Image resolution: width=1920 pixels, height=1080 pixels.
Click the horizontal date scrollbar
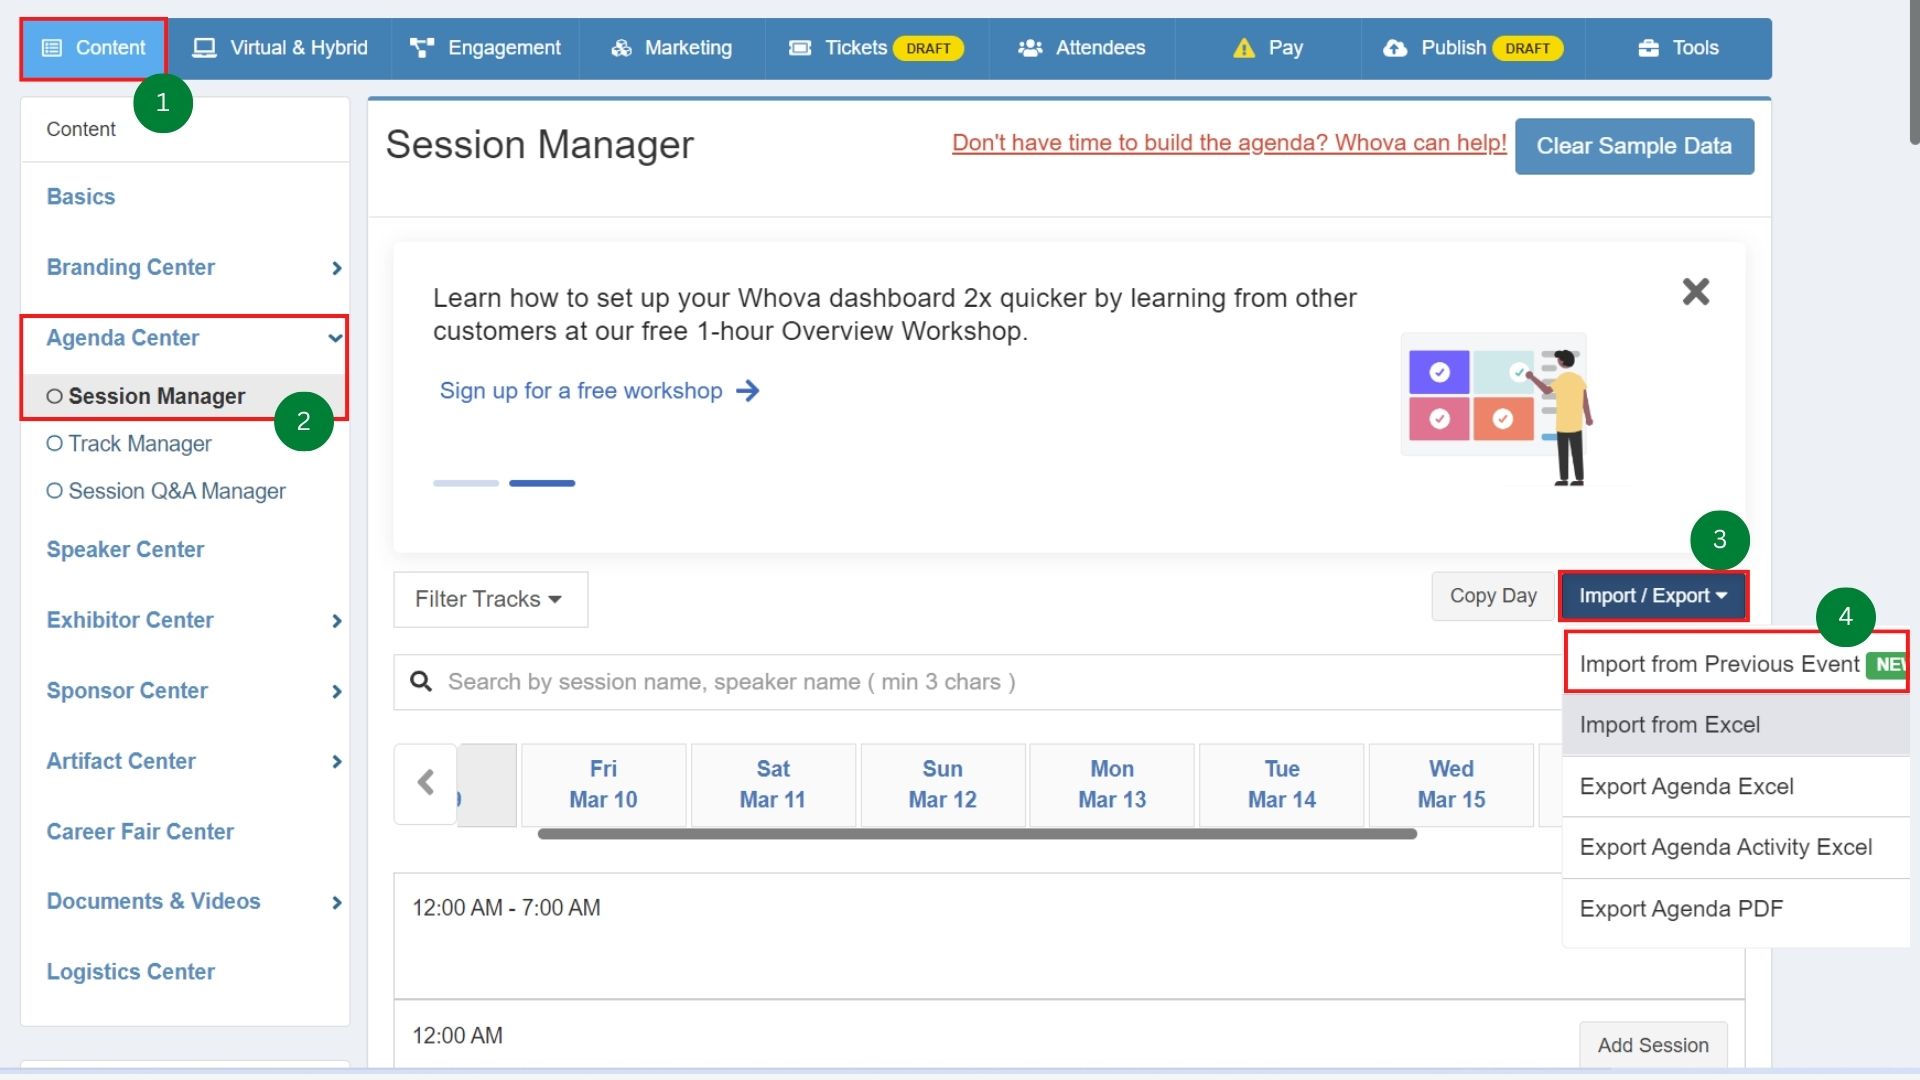pyautogui.click(x=977, y=834)
